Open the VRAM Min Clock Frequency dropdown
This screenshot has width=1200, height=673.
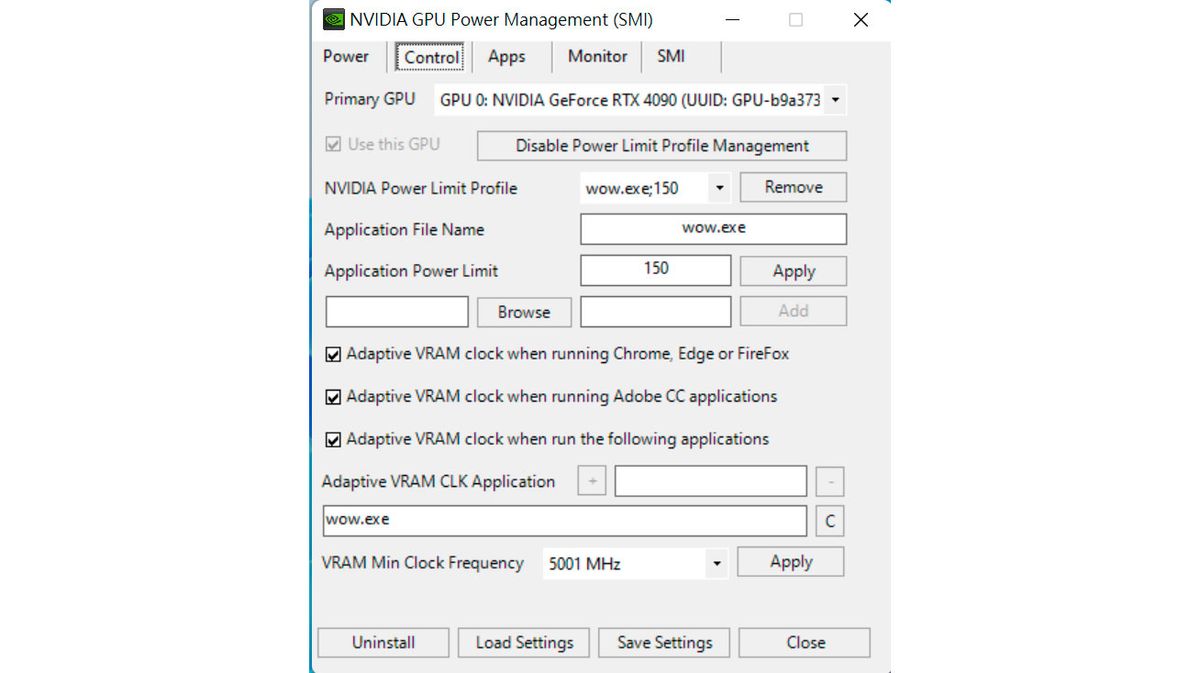(x=635, y=564)
